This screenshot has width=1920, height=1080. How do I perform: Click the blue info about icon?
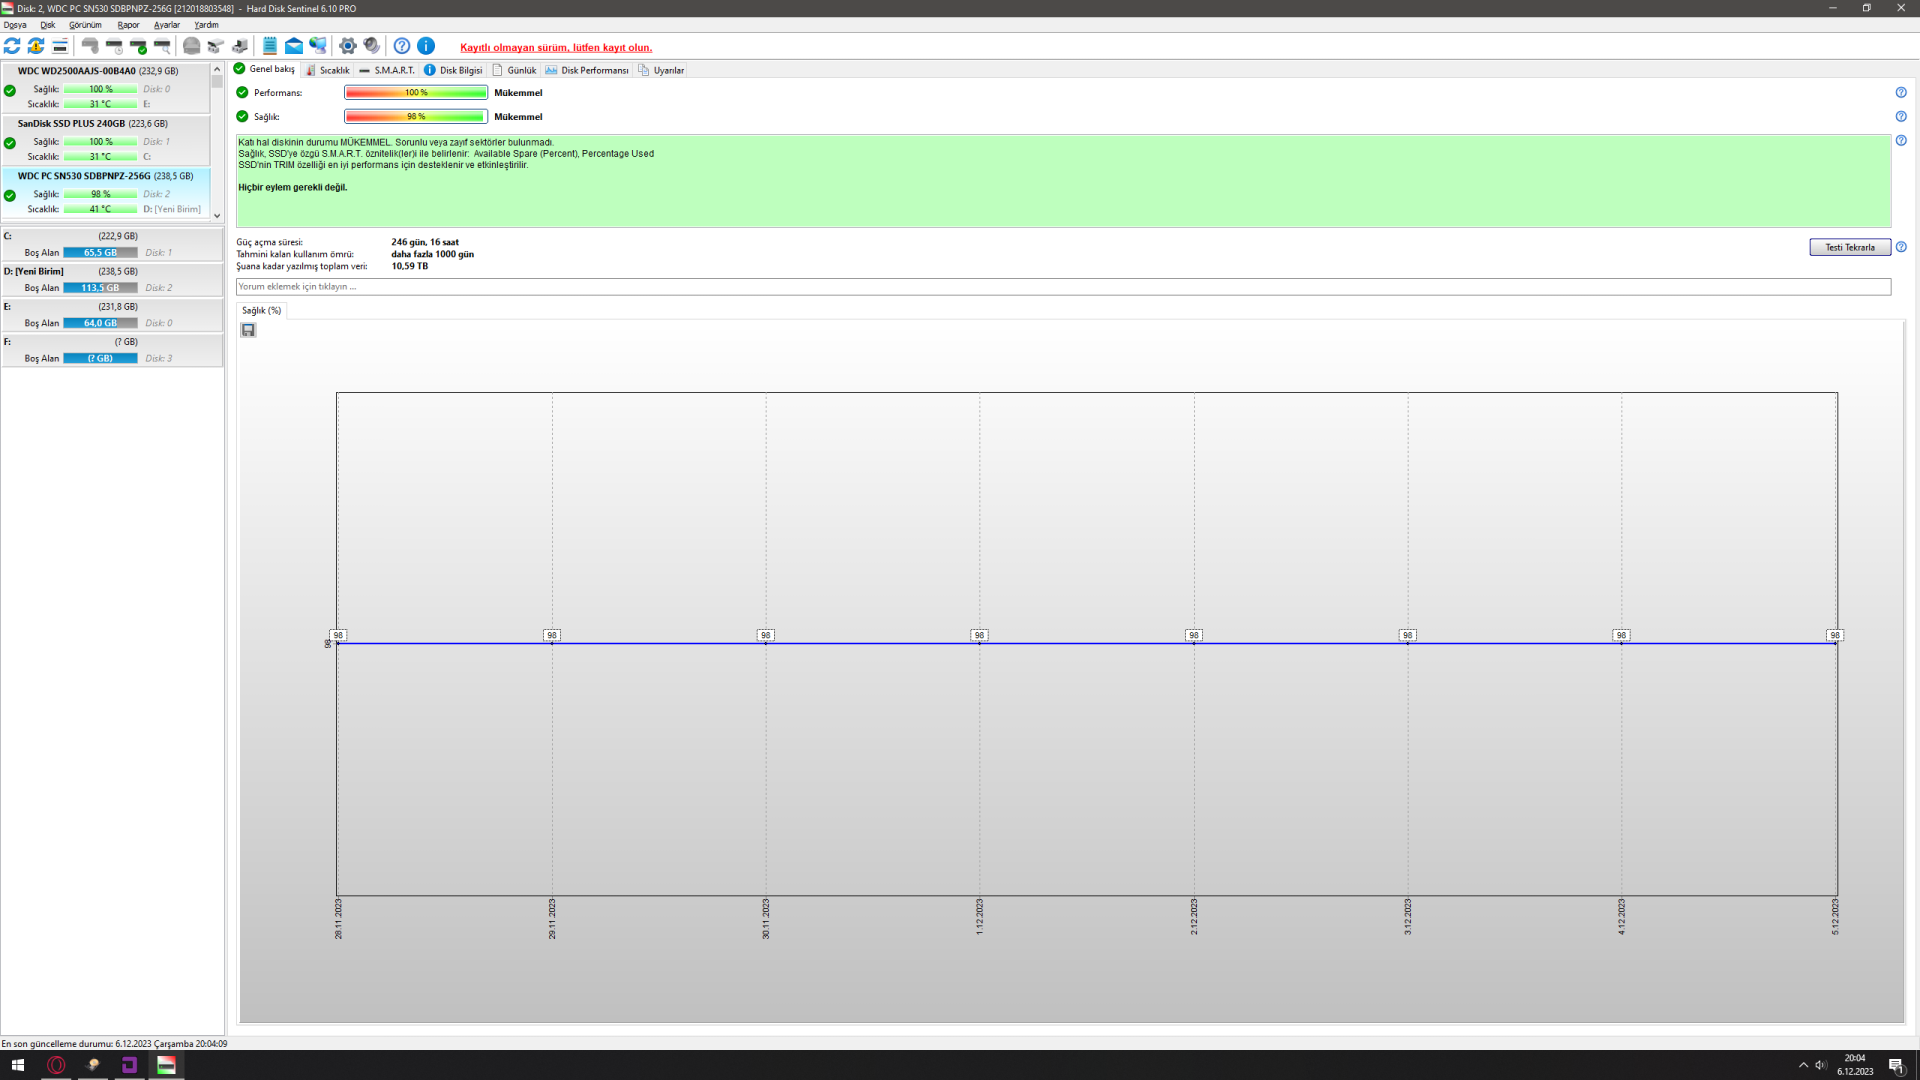pos(426,46)
